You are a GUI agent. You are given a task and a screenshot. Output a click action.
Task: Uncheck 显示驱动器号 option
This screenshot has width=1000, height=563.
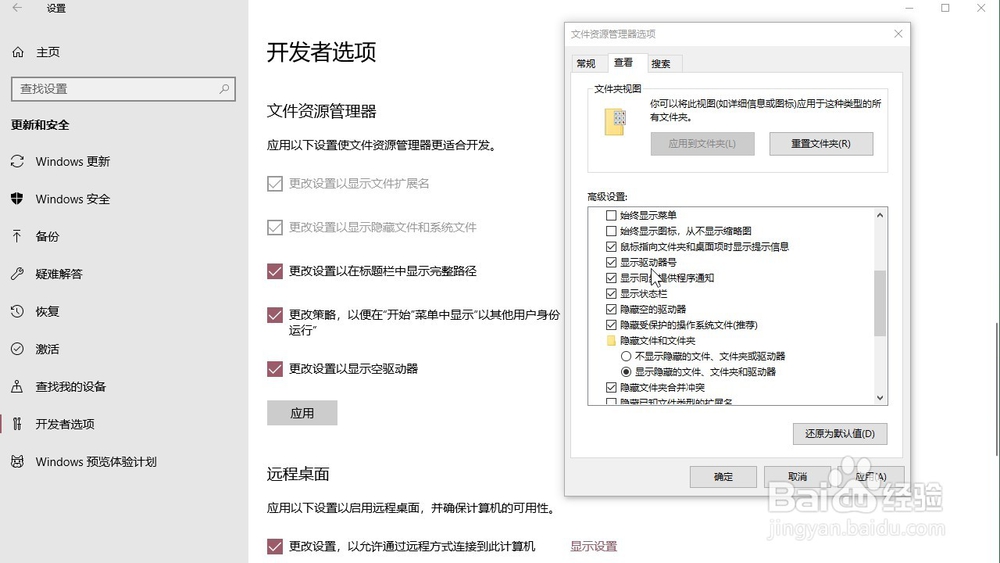(x=611, y=262)
